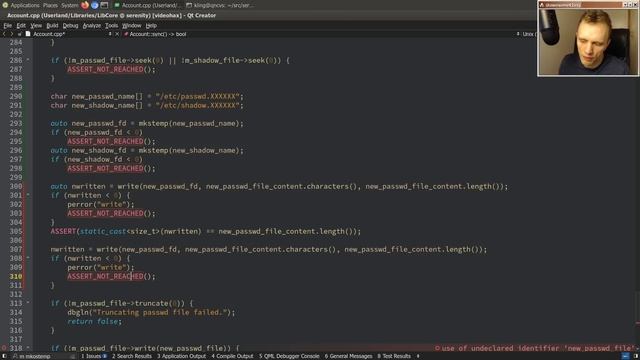Open the Places menu in top panel
The height and width of the screenshot is (360, 640).
coord(50,5)
